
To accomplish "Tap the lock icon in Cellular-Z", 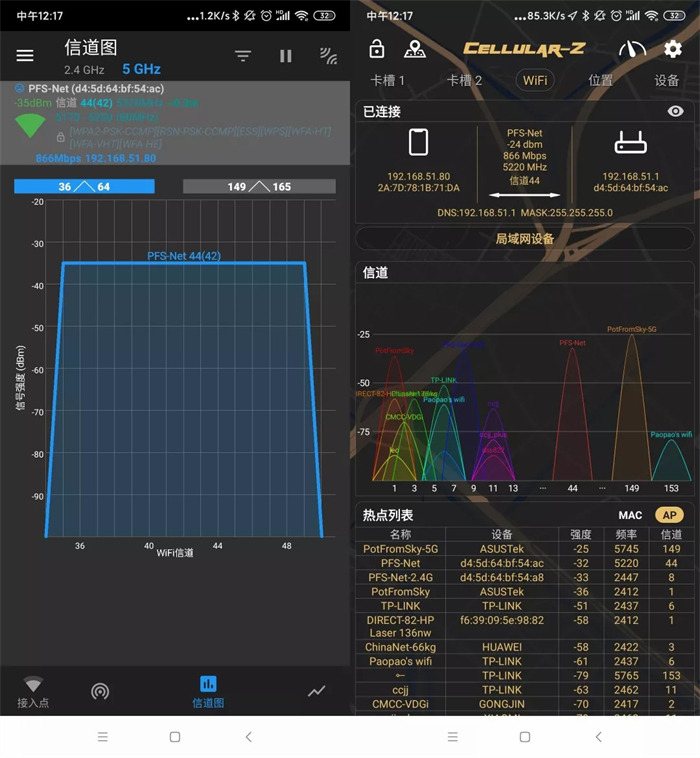I will tap(377, 48).
